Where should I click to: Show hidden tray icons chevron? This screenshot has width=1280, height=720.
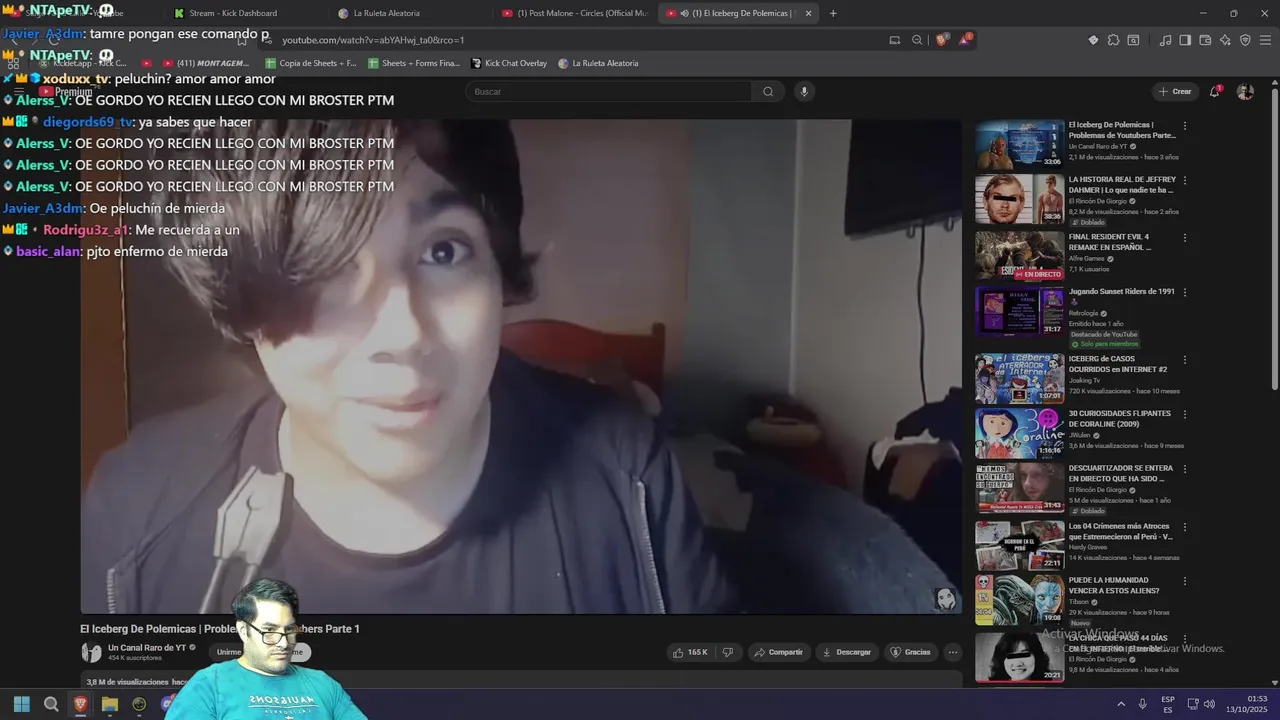point(1121,704)
